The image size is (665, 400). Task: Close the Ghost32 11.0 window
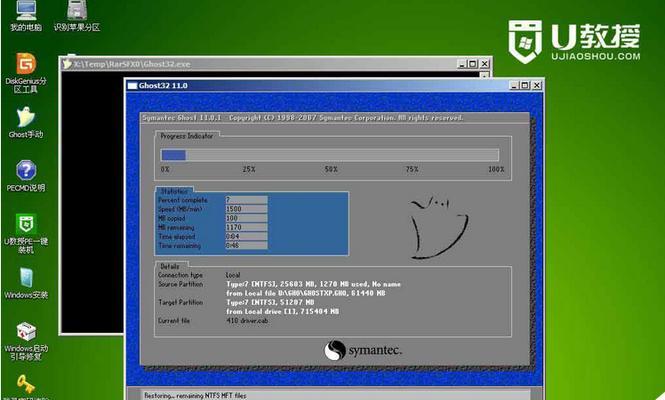(x=536, y=85)
